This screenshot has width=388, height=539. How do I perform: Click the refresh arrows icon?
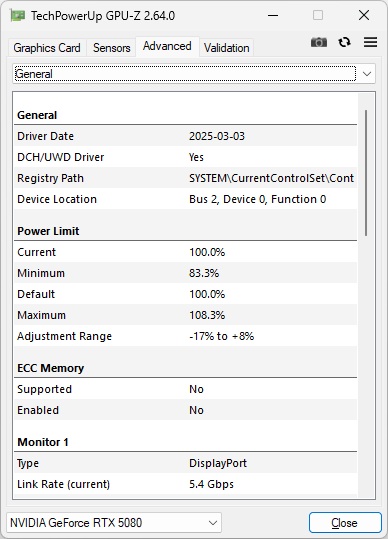[344, 42]
